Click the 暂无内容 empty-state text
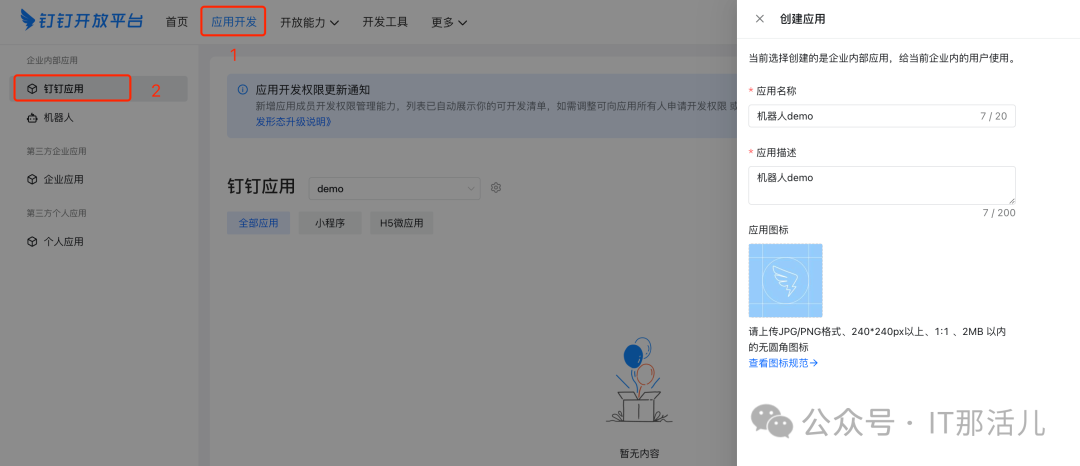 pos(639,454)
